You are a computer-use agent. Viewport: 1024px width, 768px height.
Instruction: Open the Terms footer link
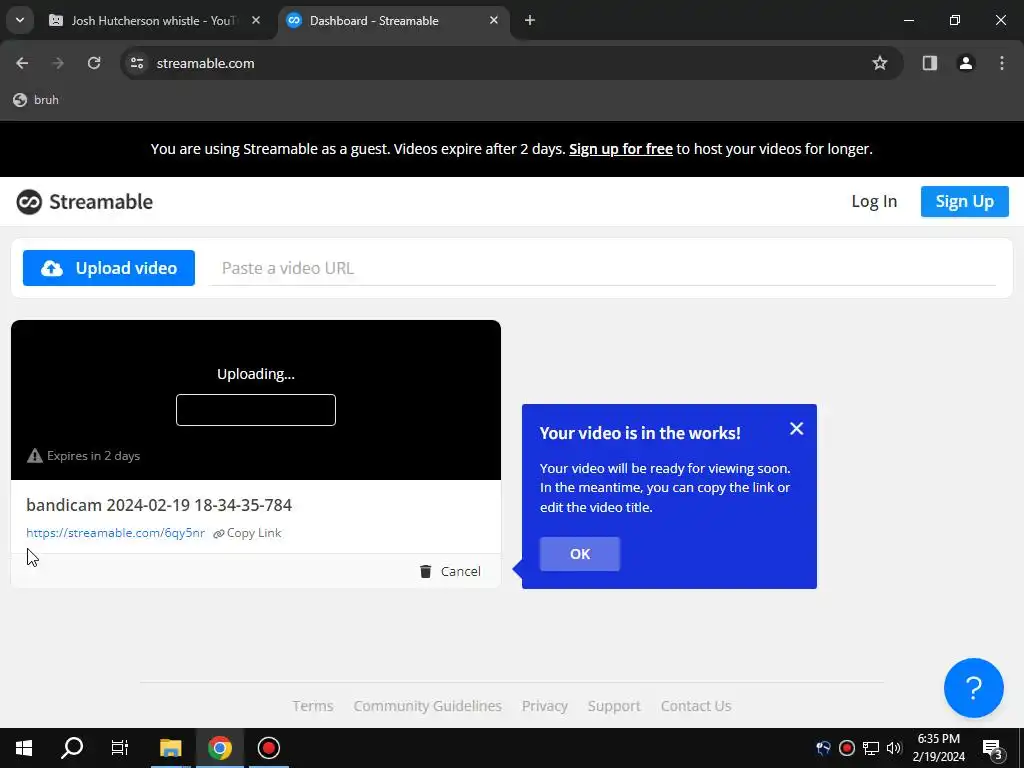tap(313, 706)
